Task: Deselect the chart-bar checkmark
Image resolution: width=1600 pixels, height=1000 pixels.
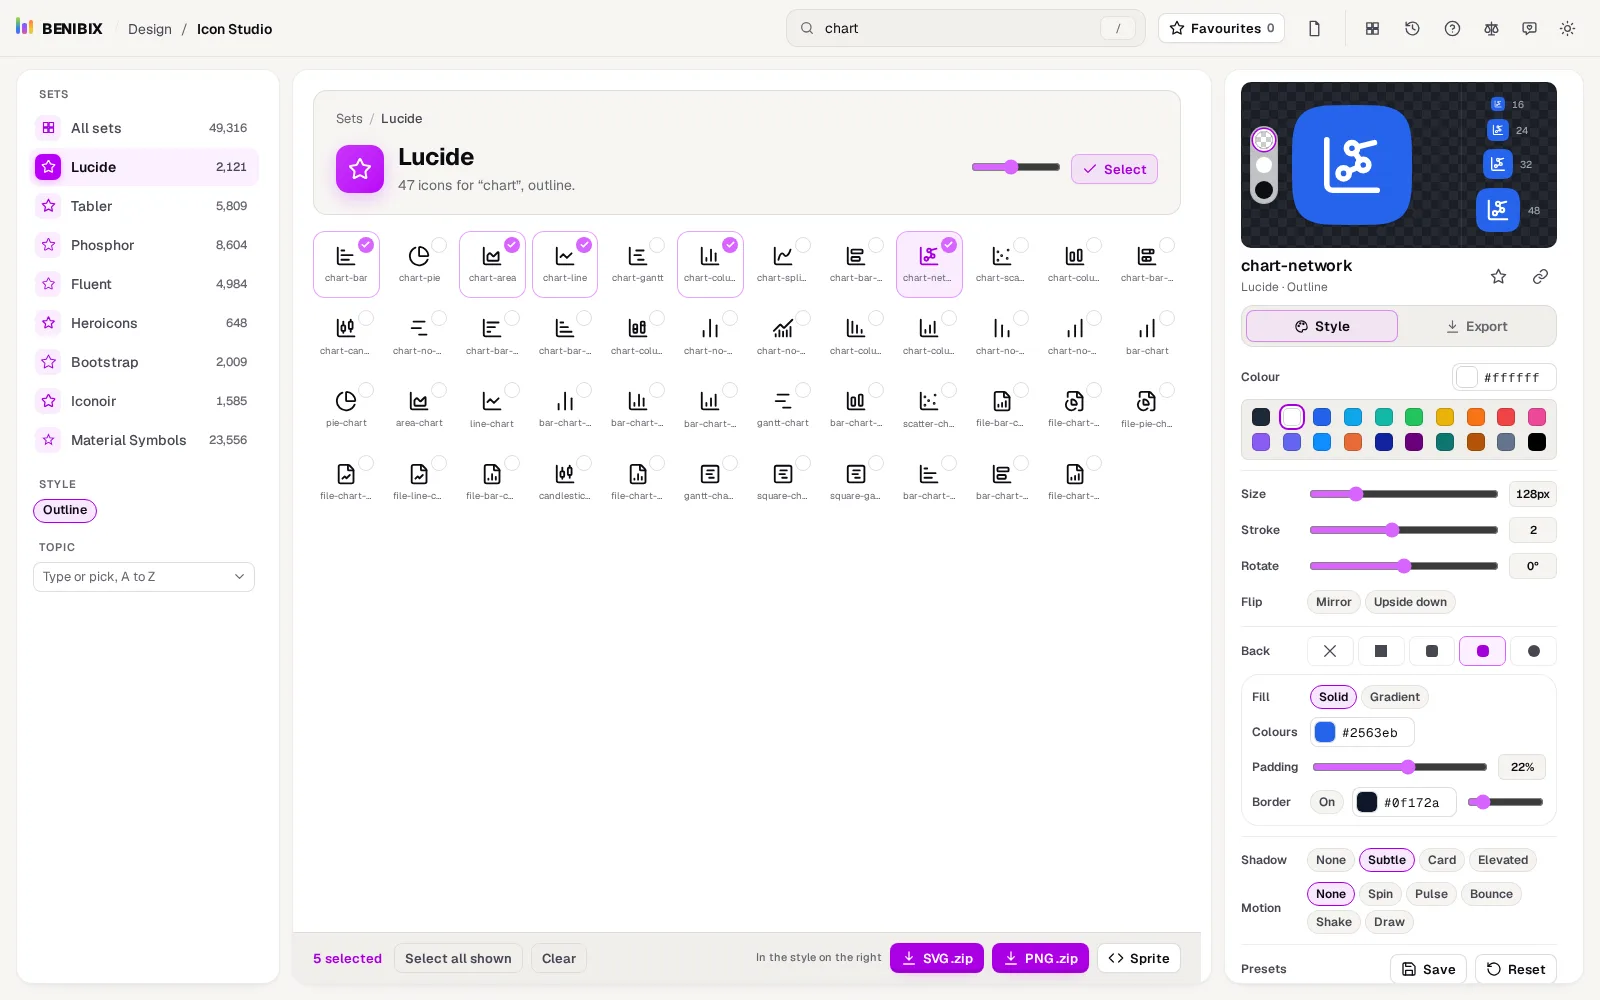Action: 366,245
